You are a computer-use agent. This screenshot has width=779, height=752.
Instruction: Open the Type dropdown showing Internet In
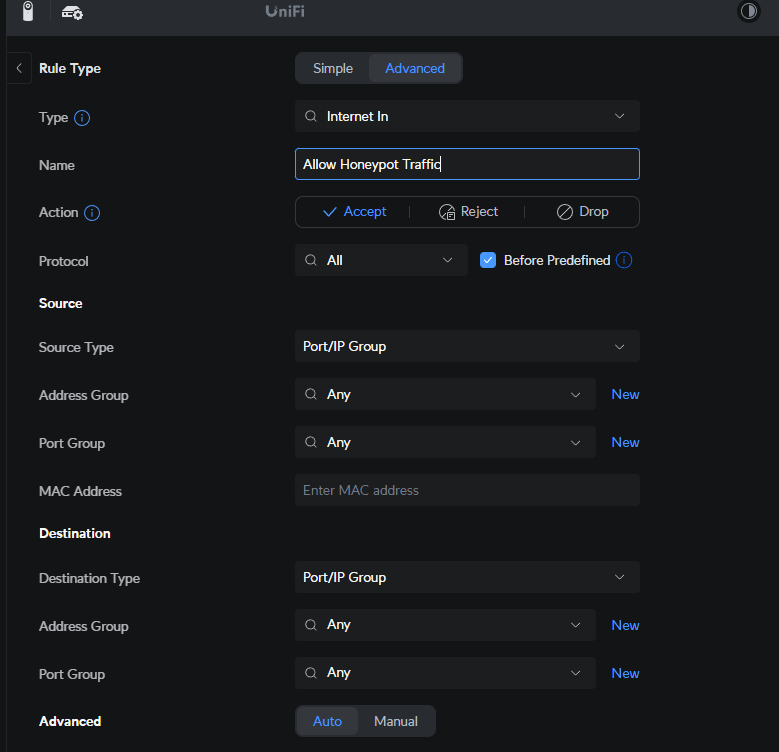(467, 116)
